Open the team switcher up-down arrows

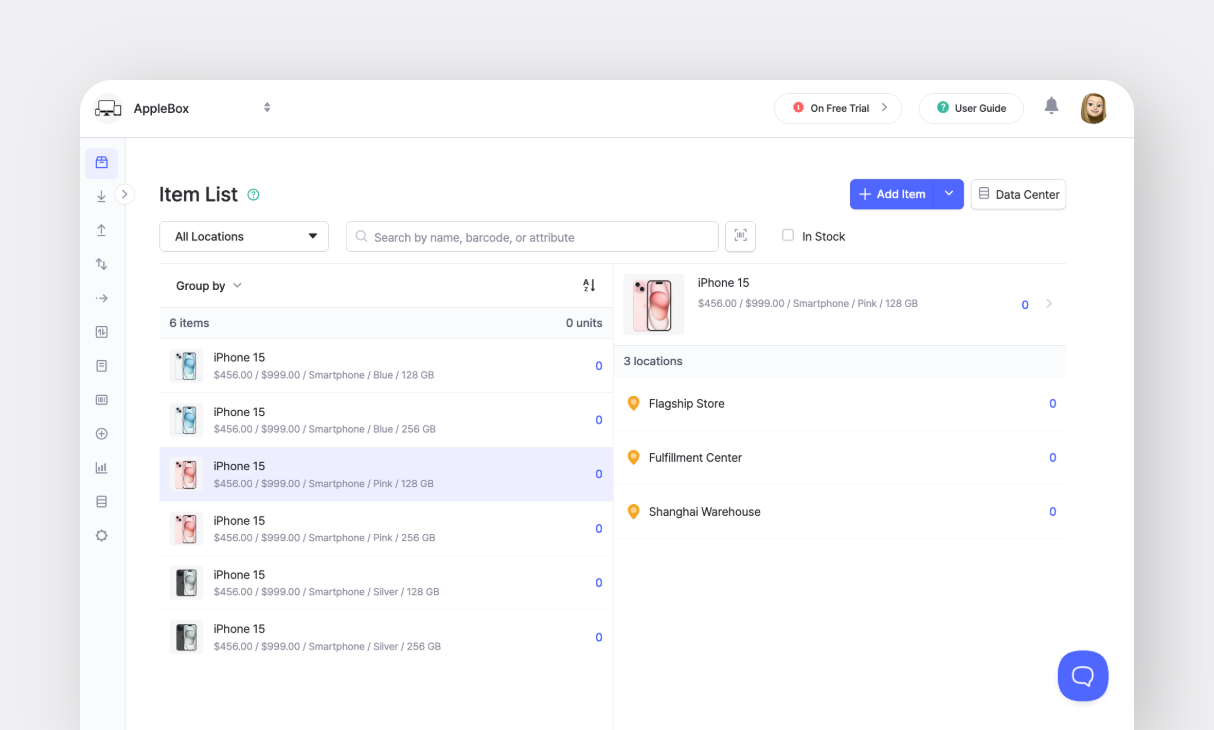click(267, 107)
